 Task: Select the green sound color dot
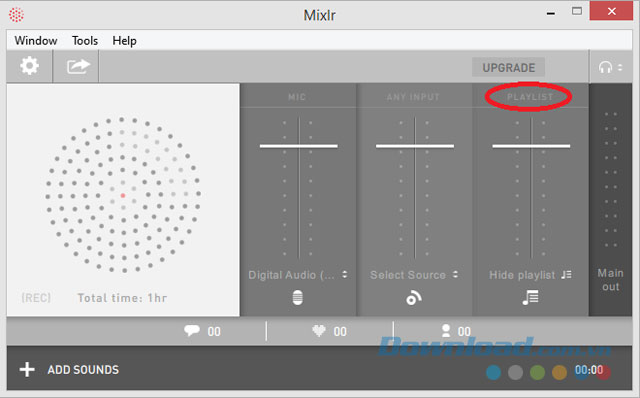tap(537, 372)
